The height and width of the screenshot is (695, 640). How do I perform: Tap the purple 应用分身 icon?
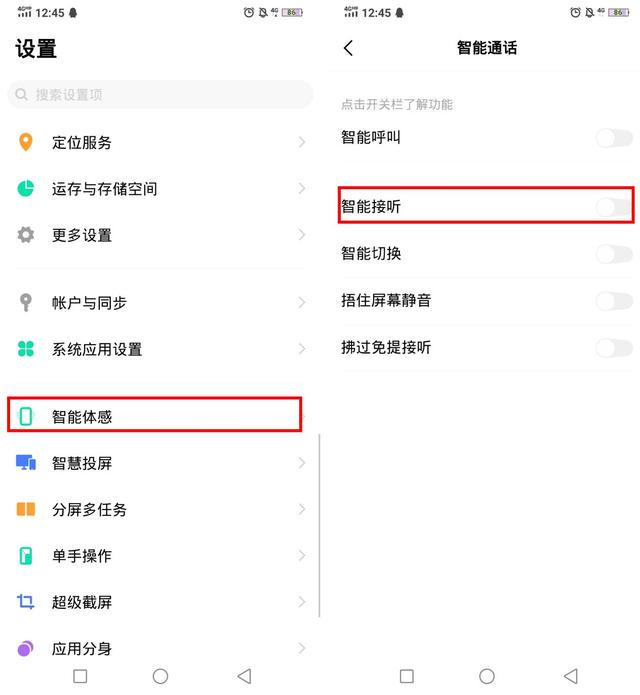coord(26,648)
